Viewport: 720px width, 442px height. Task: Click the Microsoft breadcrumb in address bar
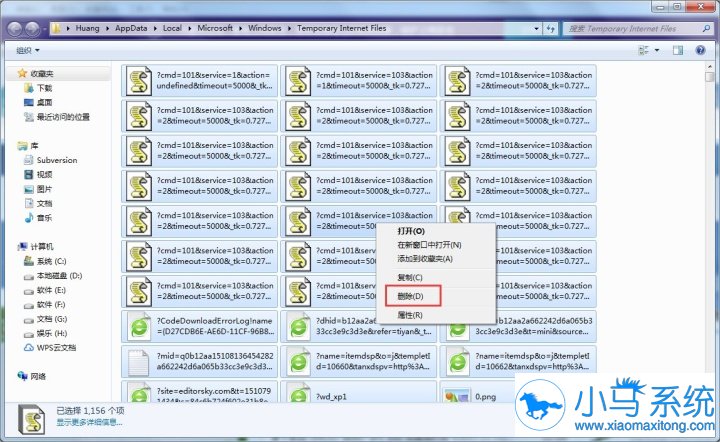pos(215,28)
